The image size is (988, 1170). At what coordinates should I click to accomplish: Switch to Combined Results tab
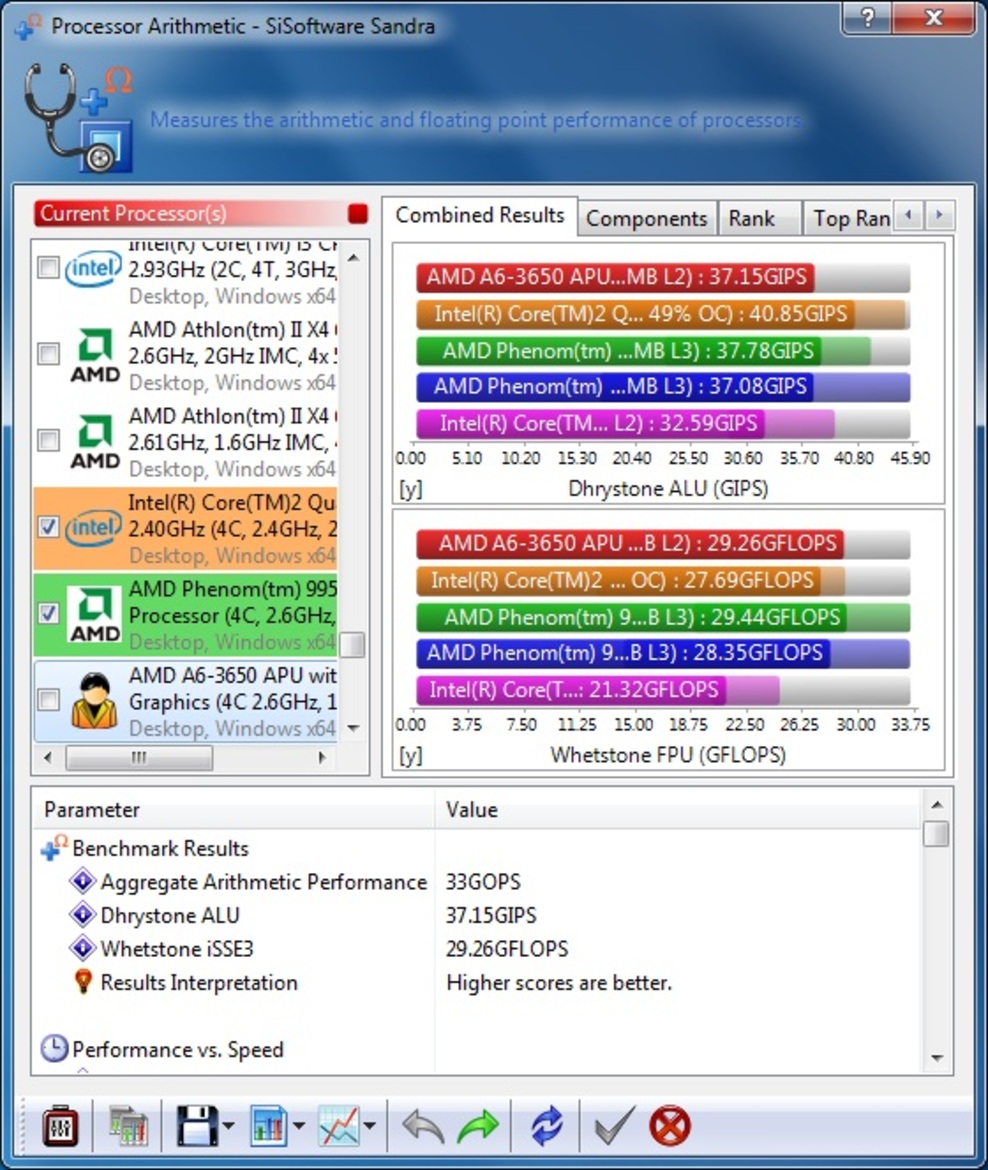[x=480, y=216]
